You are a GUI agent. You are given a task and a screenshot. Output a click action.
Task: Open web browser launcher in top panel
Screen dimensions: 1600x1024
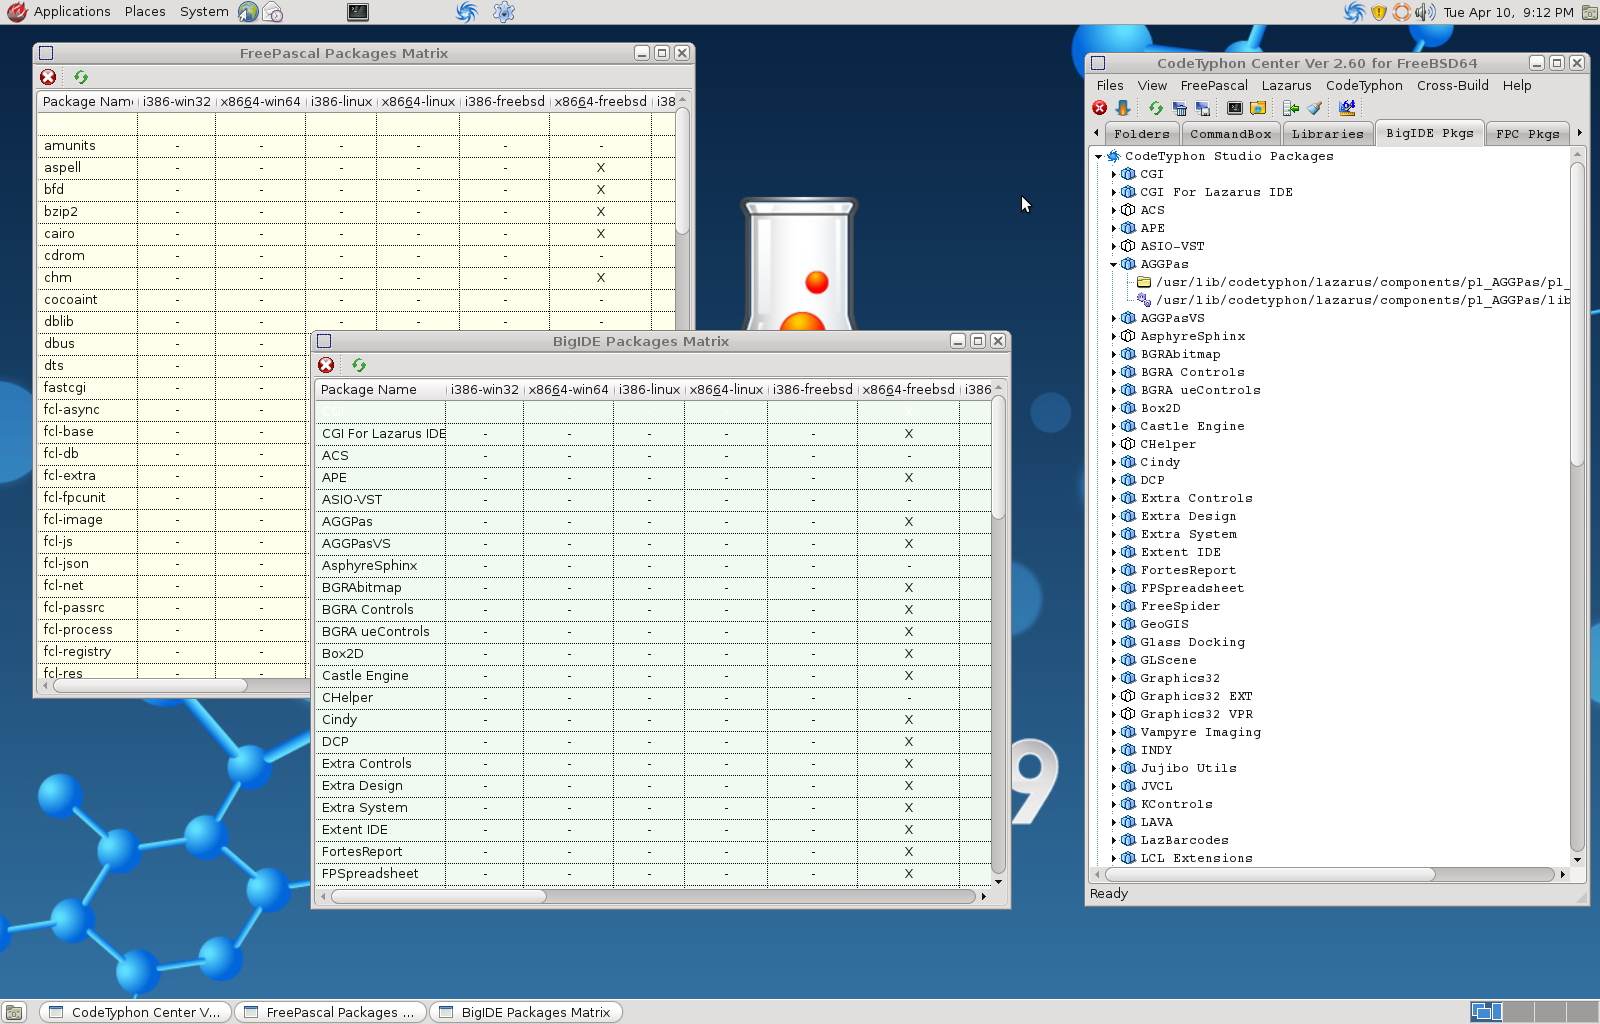point(248,12)
